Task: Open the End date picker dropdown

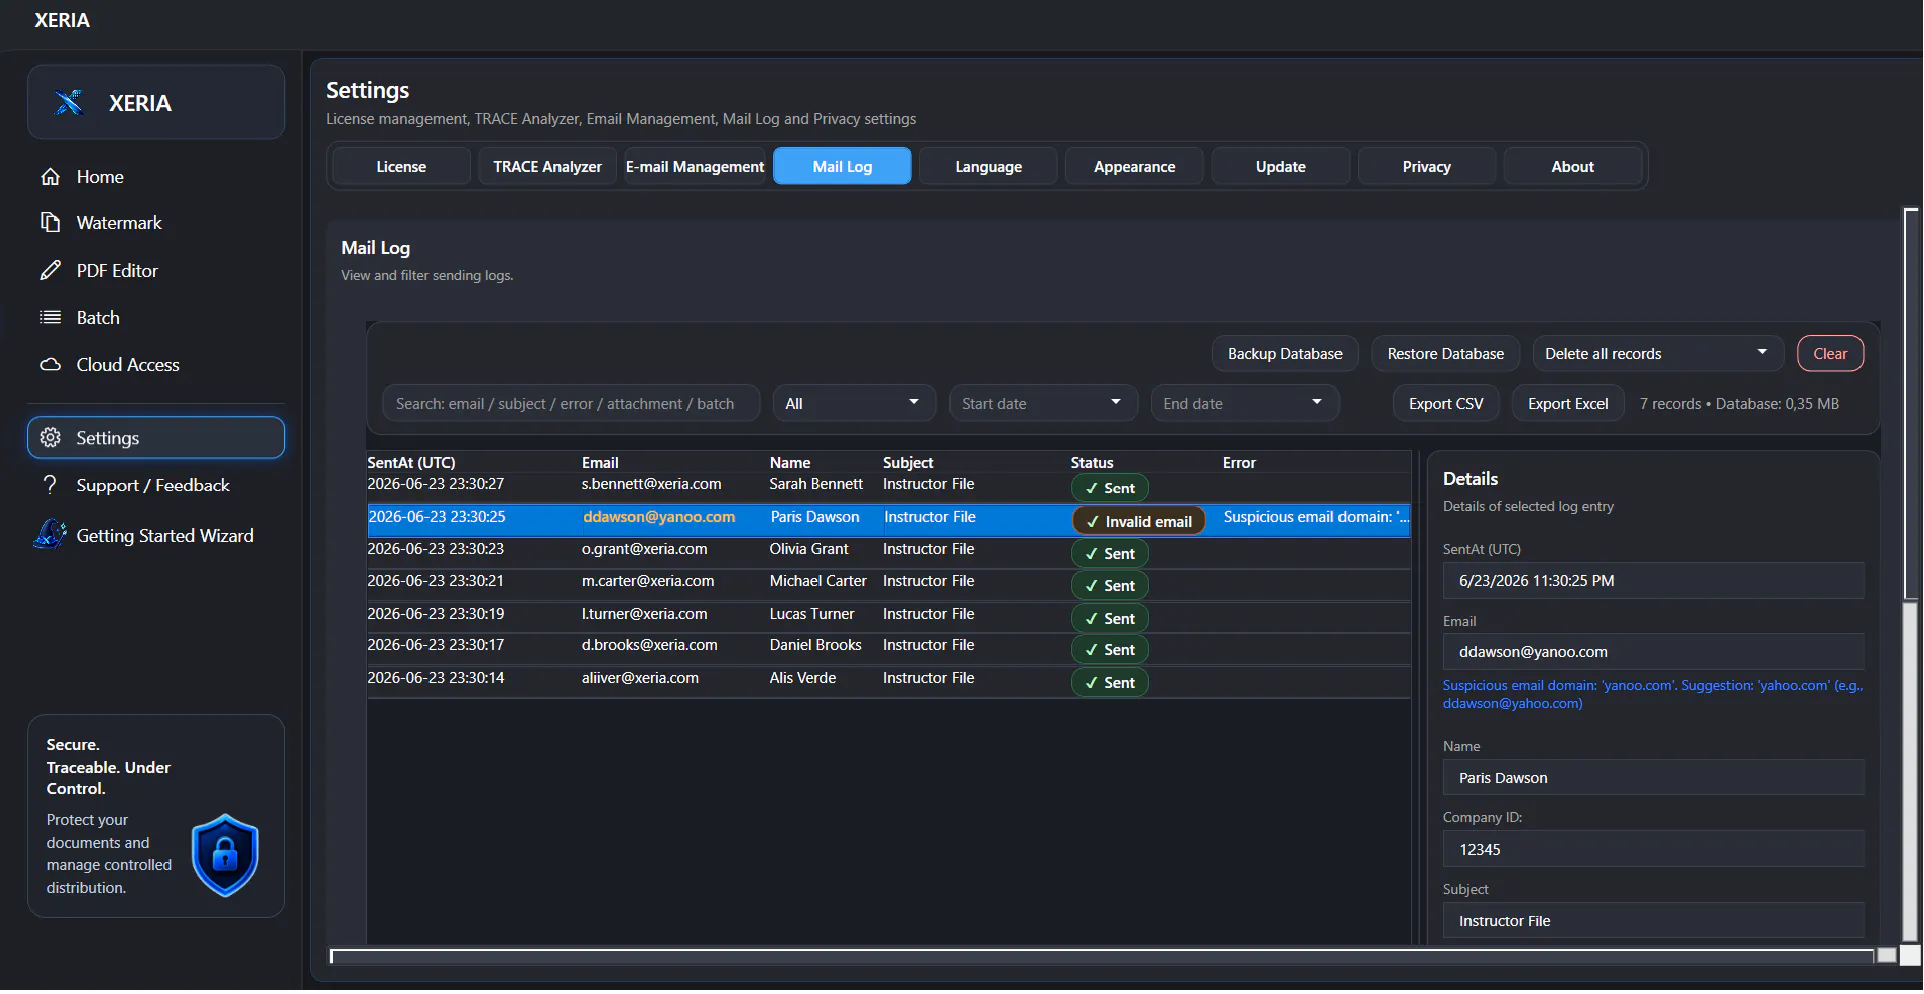Action: pyautogui.click(x=1244, y=403)
